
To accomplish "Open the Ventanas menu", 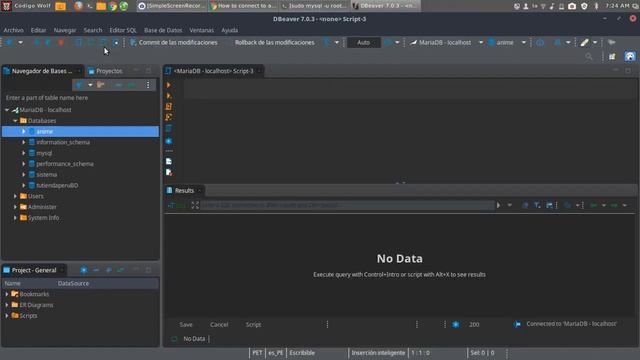I will [201, 30].
